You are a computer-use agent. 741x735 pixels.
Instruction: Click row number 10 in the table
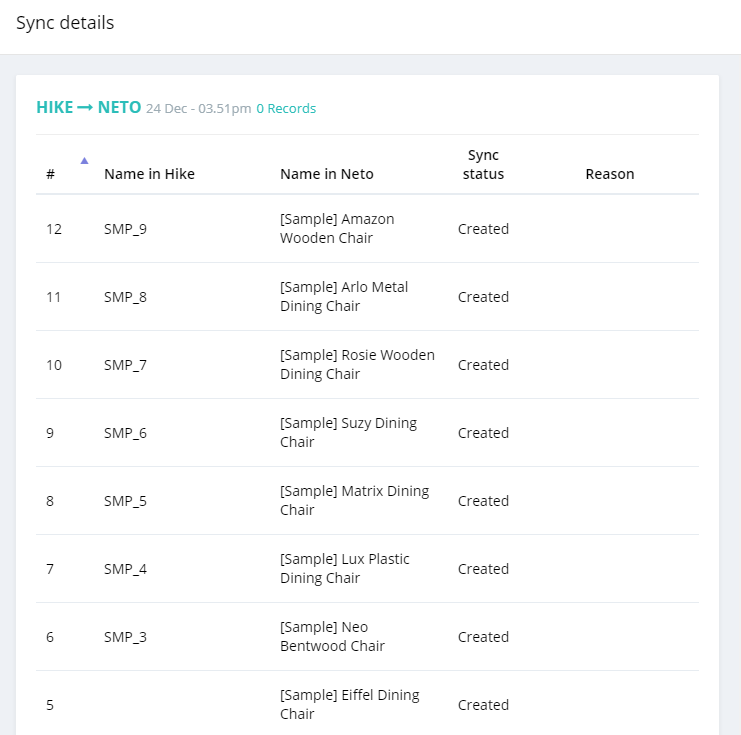tap(54, 365)
